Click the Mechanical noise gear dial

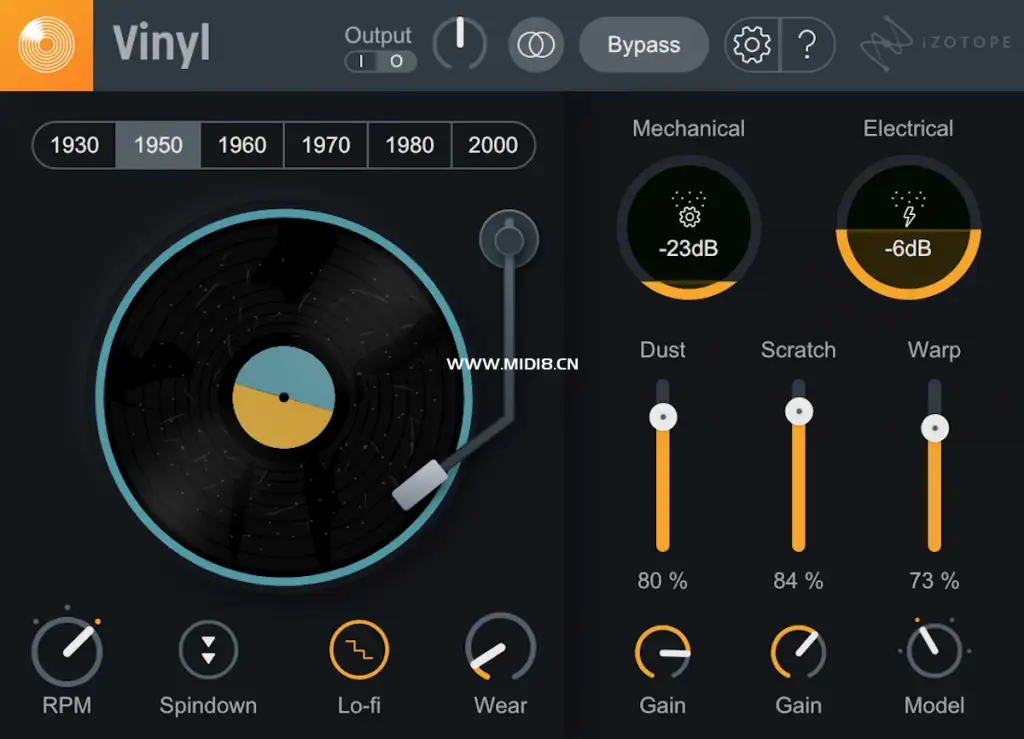tap(688, 228)
